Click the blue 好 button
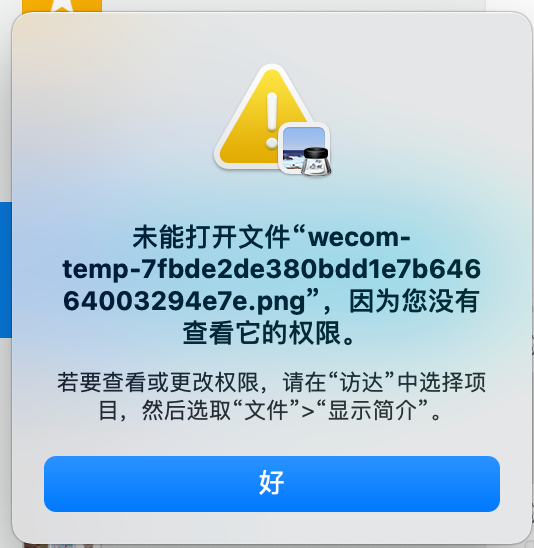Image resolution: width=534 pixels, height=548 pixels. (272, 484)
